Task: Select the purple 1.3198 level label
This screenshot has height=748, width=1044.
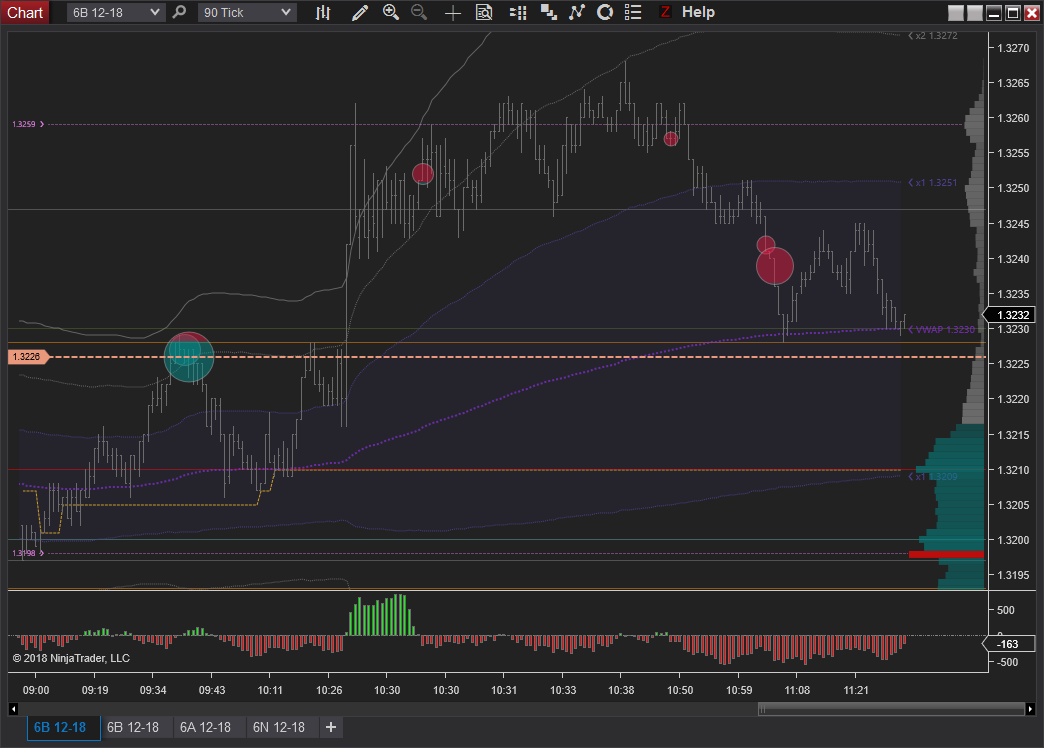Action: [x=28, y=553]
